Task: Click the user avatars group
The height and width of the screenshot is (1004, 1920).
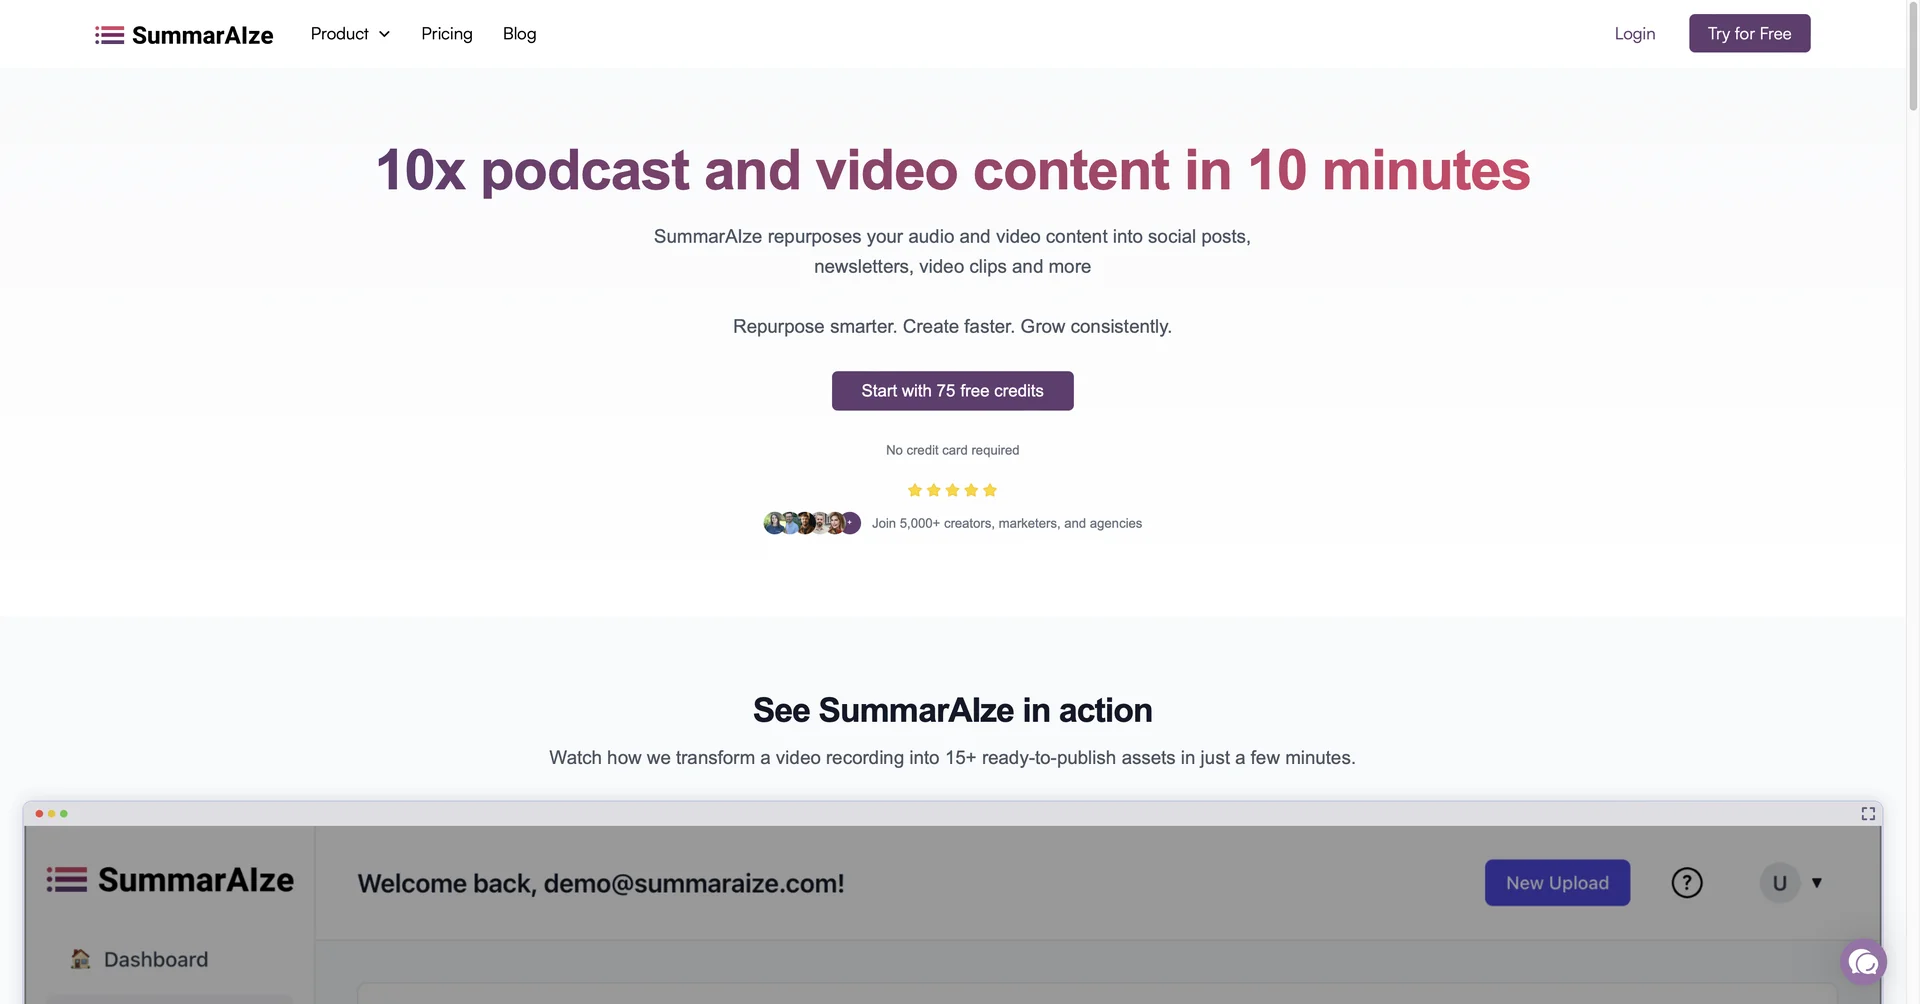Action: pos(812,523)
